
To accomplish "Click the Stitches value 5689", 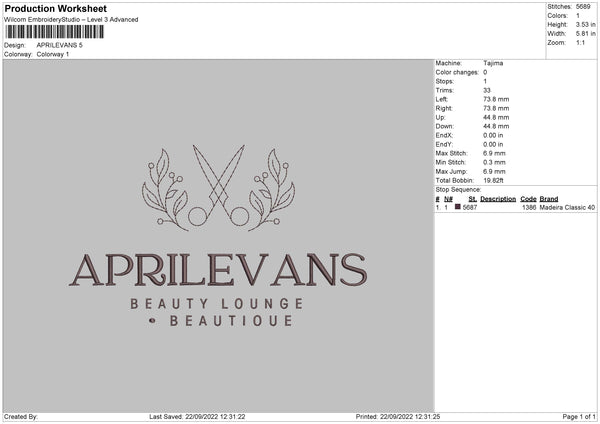I will point(583,7).
